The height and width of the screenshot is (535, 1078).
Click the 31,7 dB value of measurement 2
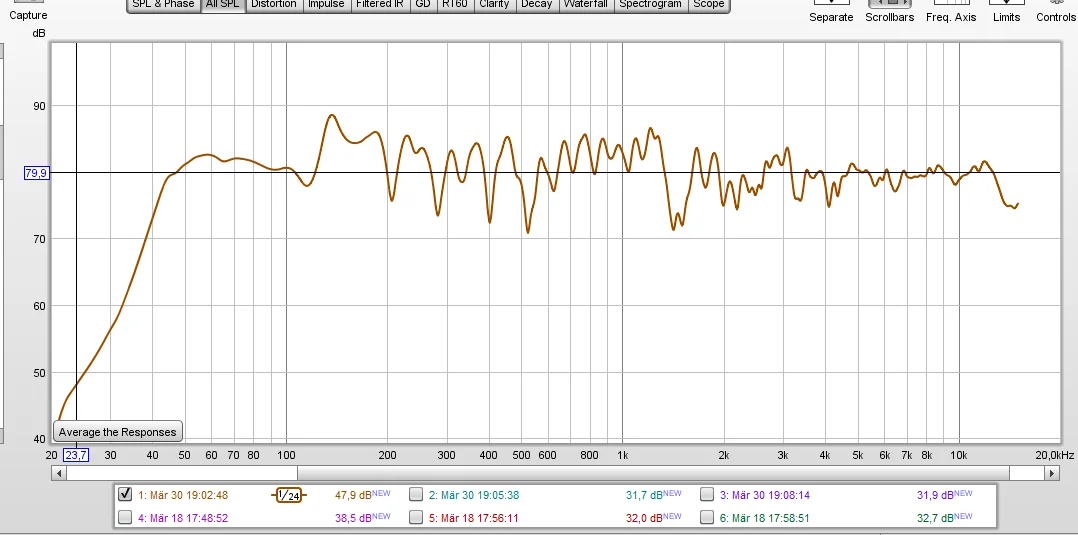tap(646, 495)
